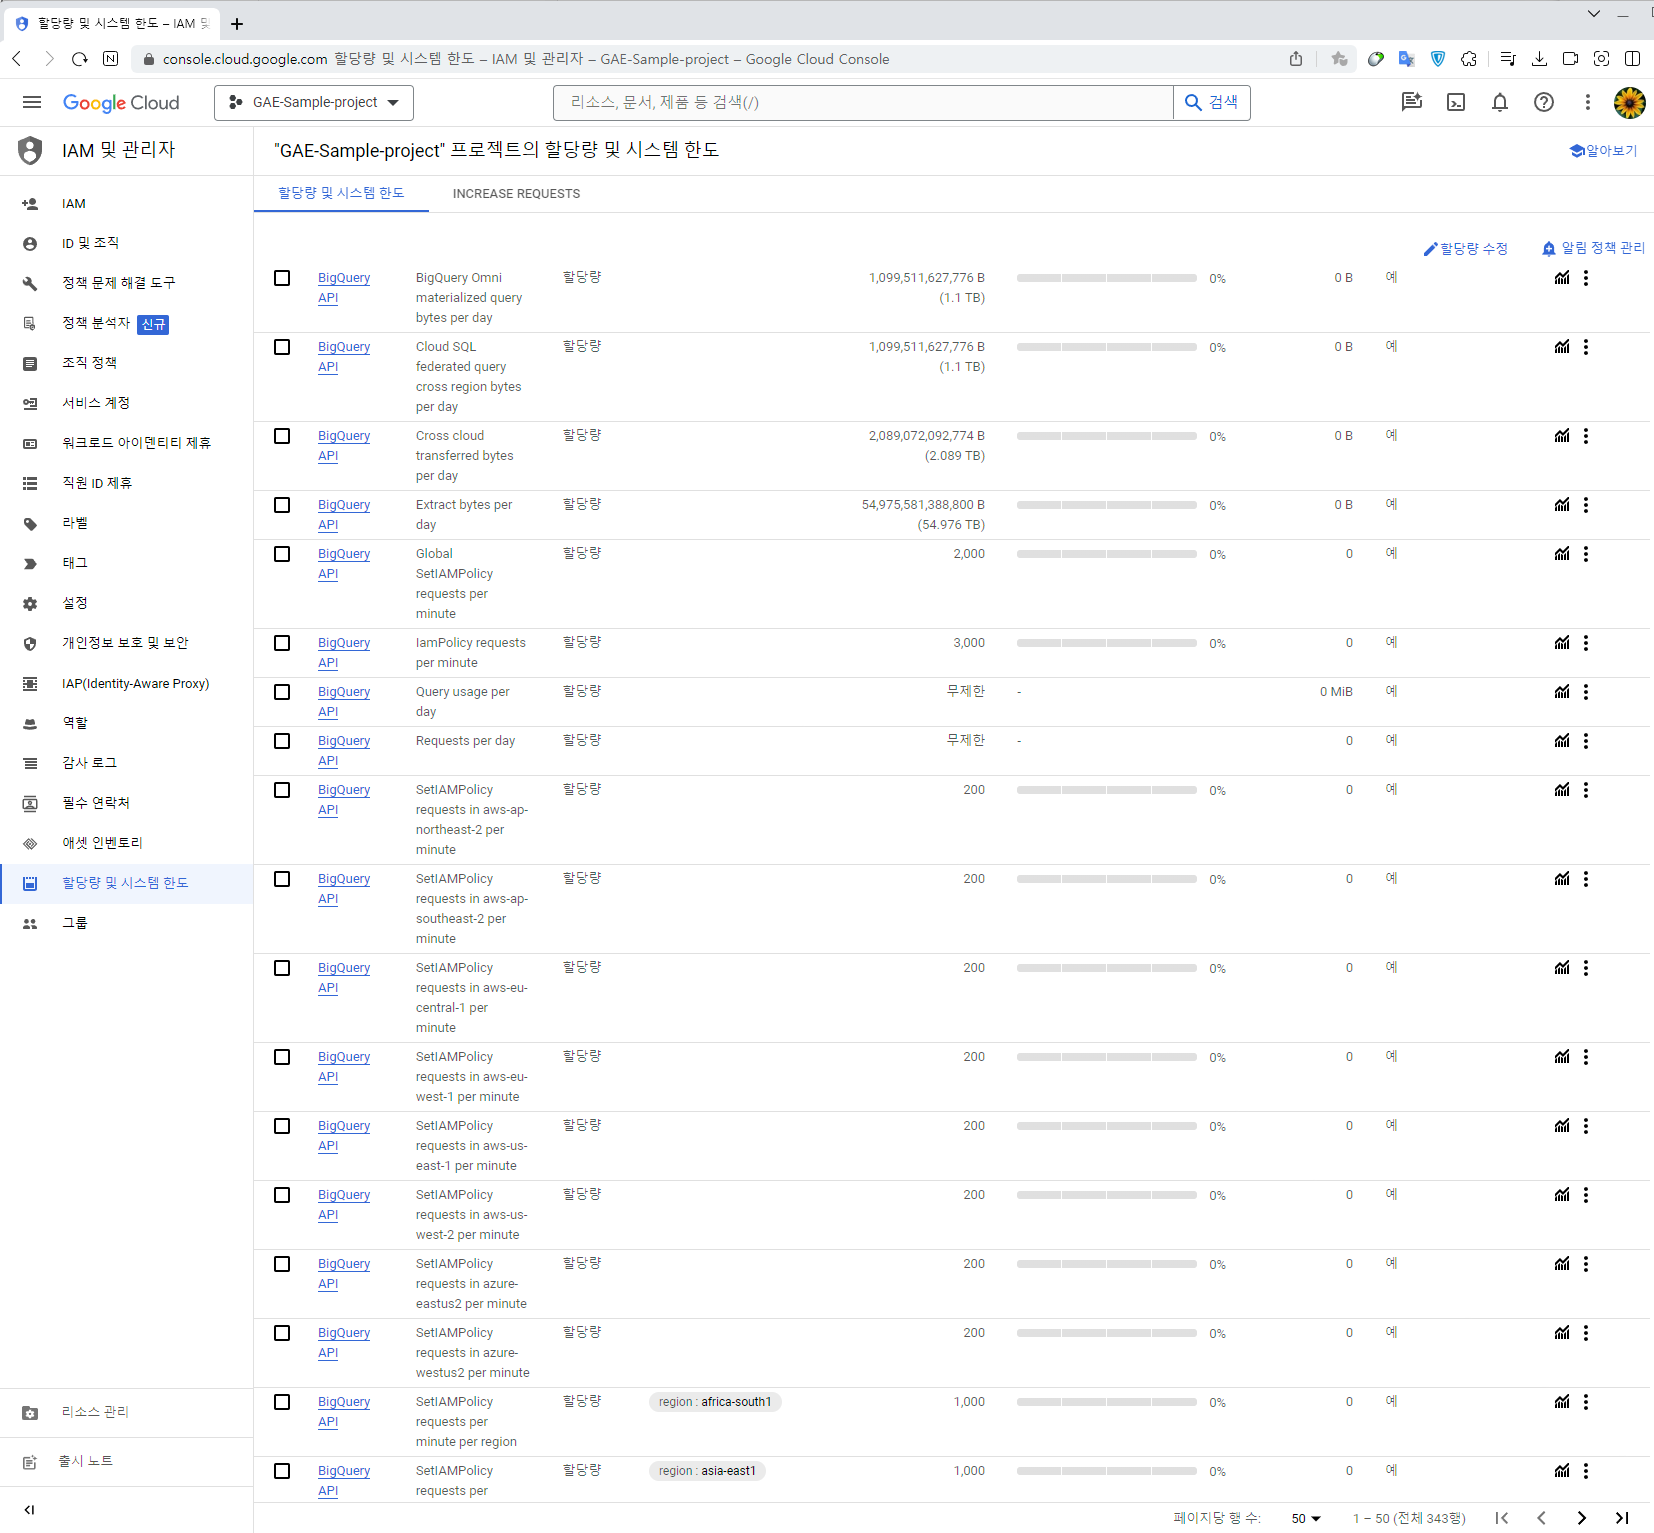Tick checkbox for Cross cloud transferred bytes

coord(282,436)
